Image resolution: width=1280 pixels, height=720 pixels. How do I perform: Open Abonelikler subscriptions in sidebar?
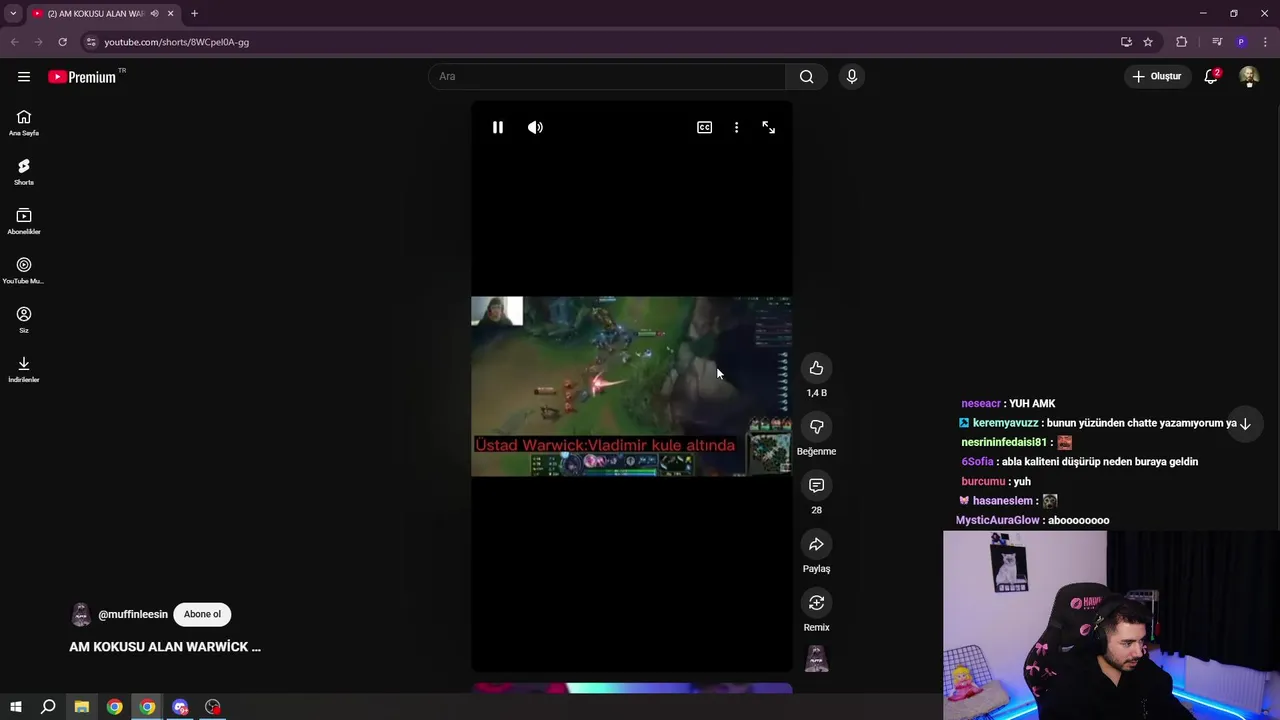pos(24,221)
